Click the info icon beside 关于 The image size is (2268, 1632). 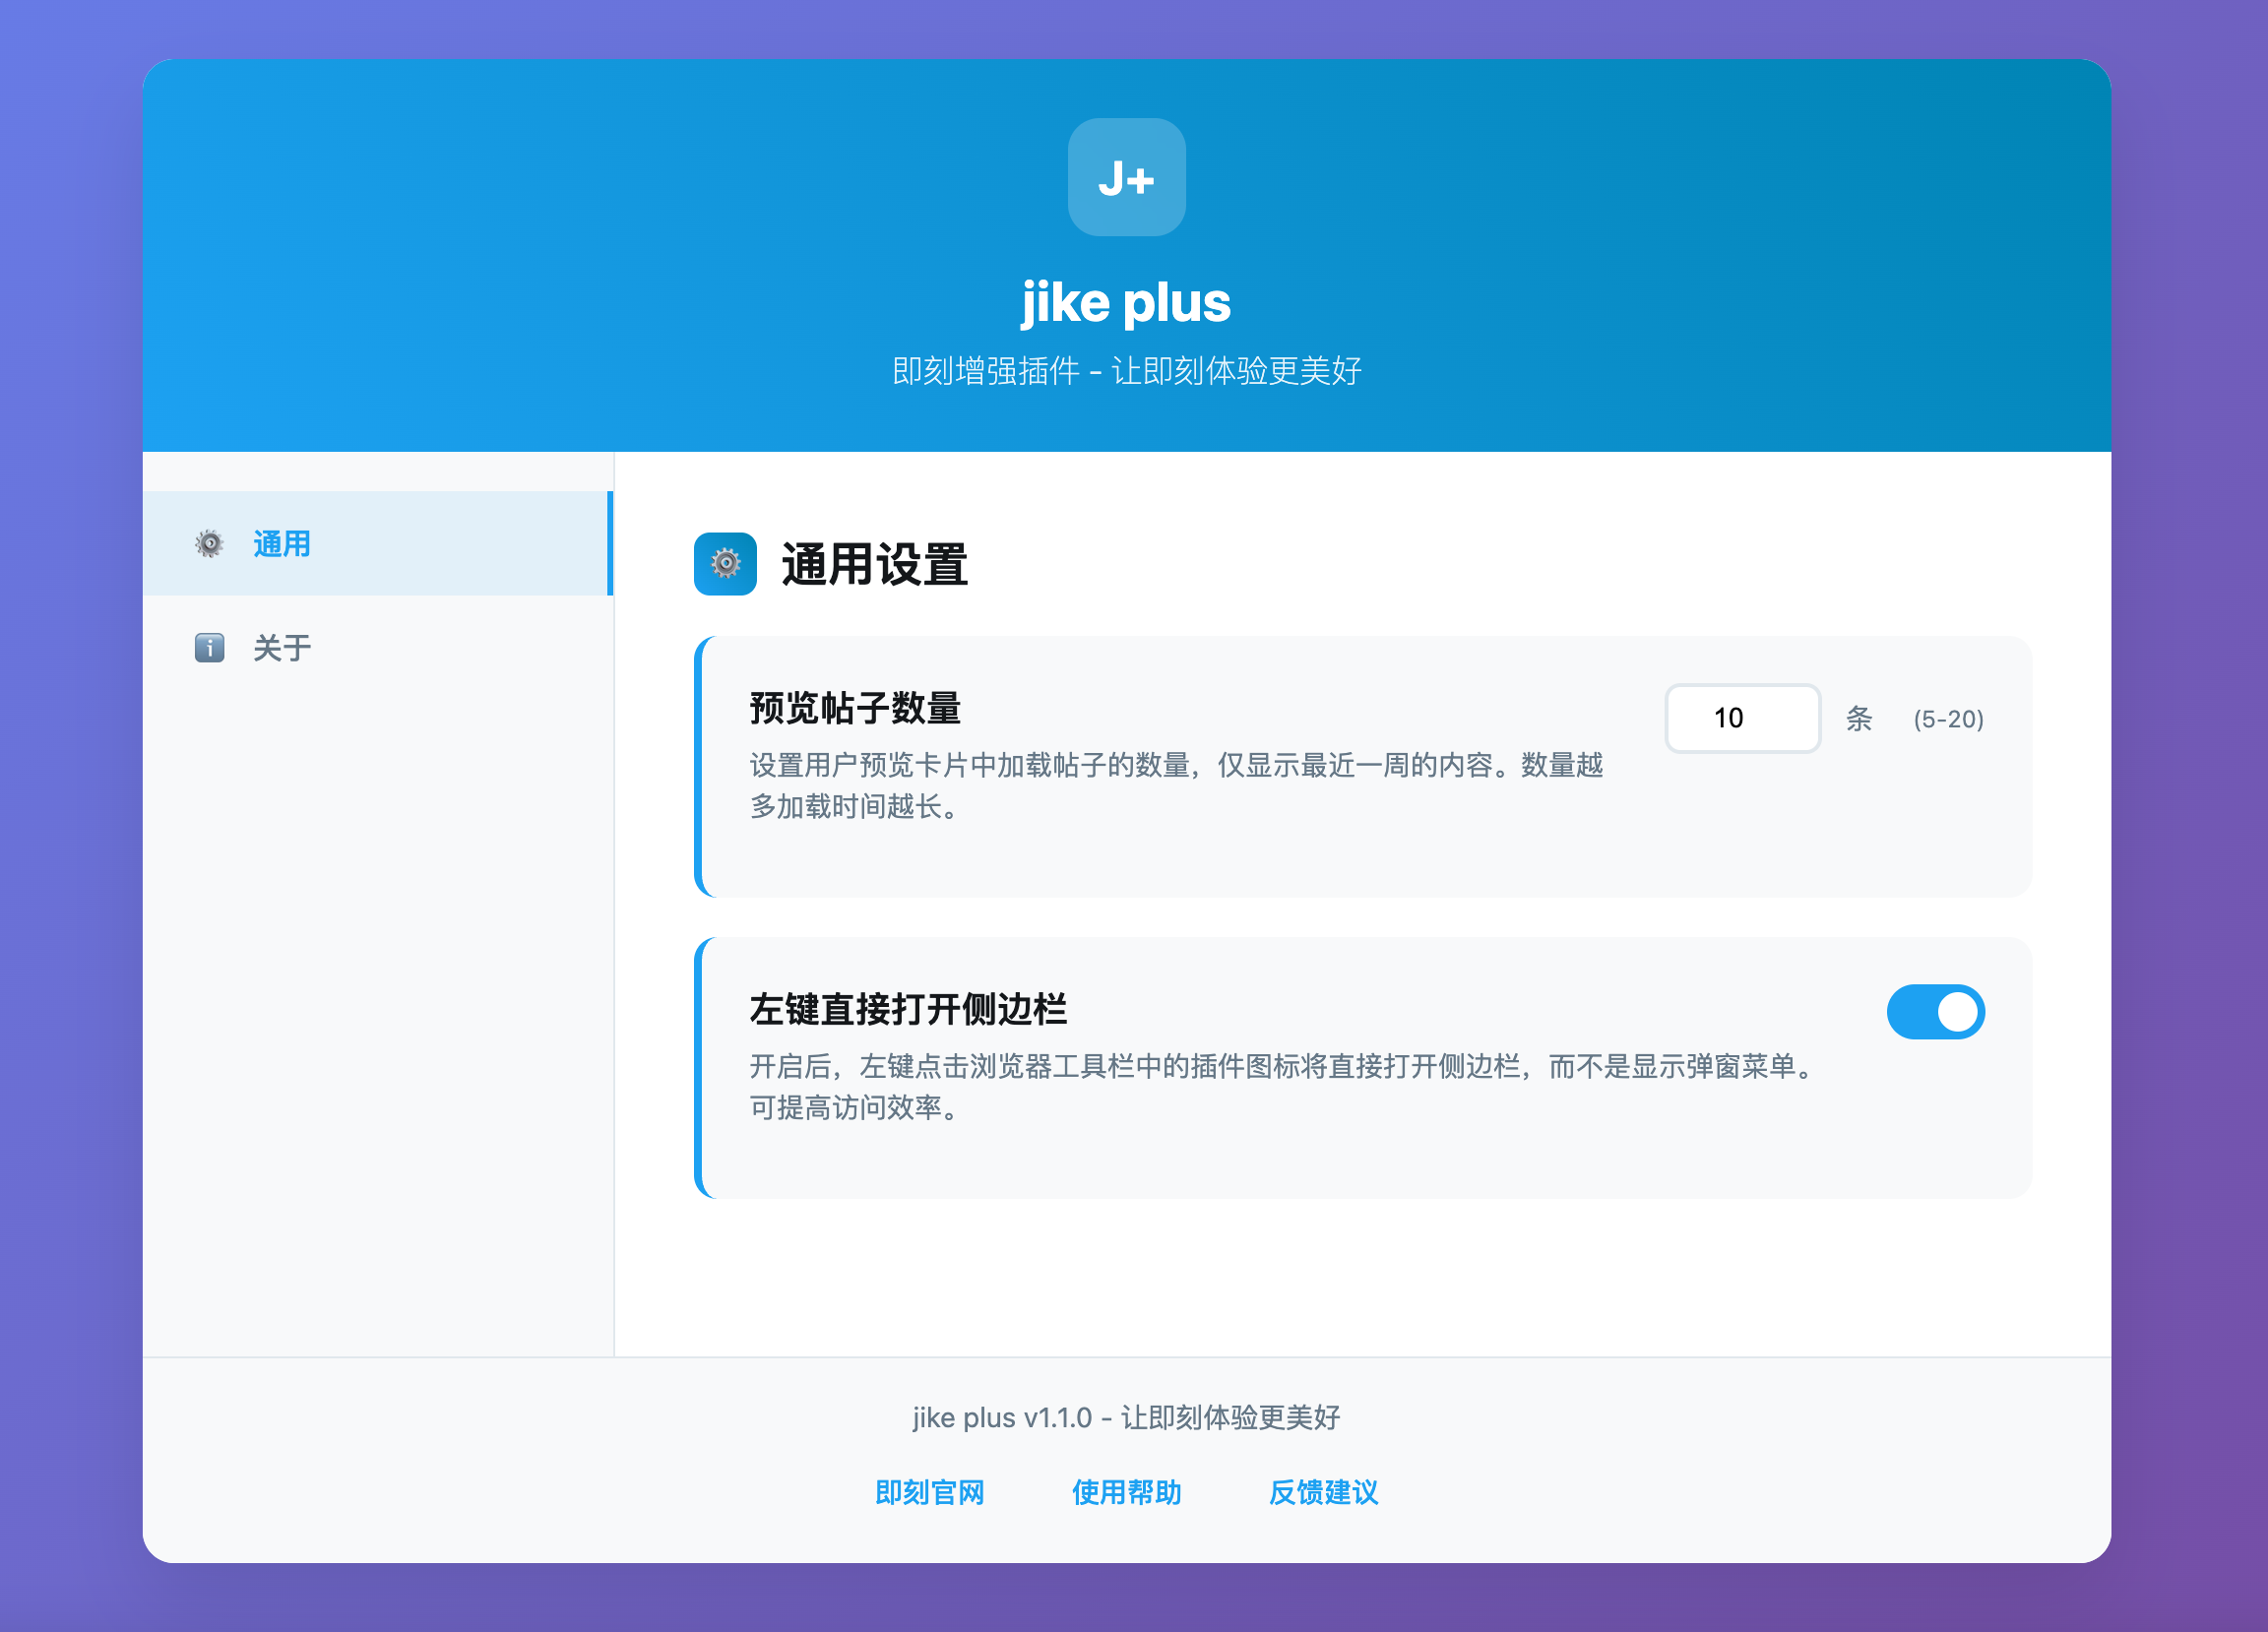[209, 647]
